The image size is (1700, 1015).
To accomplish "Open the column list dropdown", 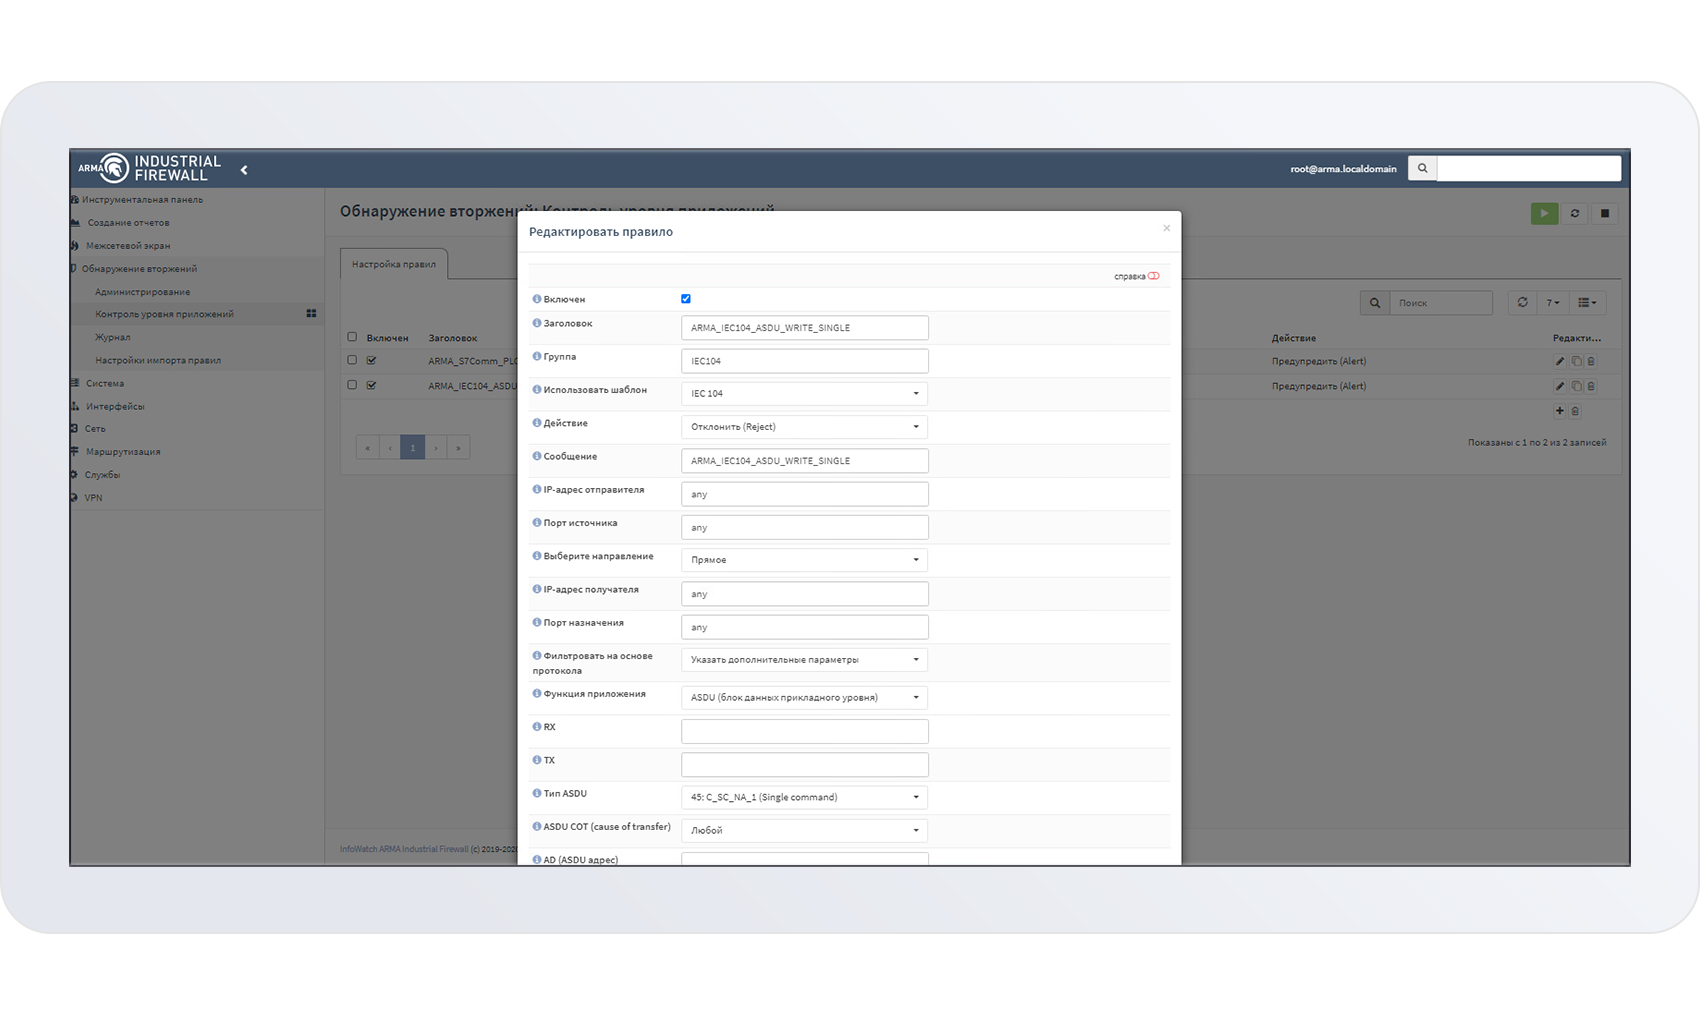I will click(1587, 302).
